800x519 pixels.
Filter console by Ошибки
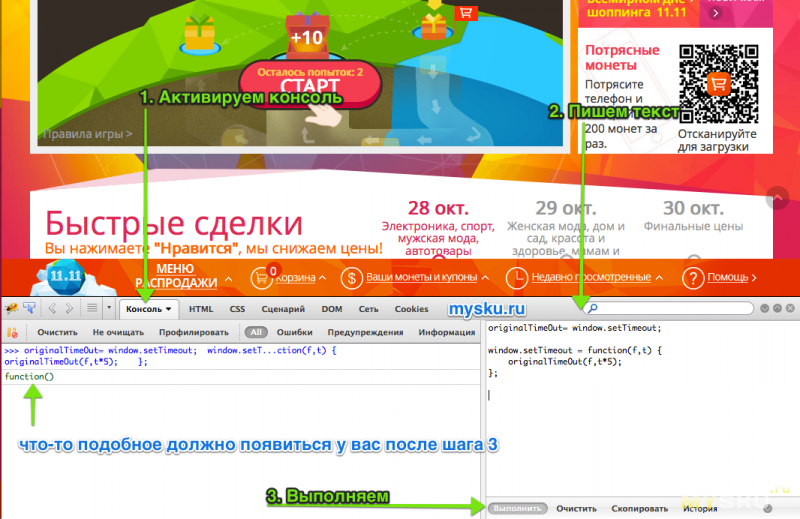tap(294, 332)
